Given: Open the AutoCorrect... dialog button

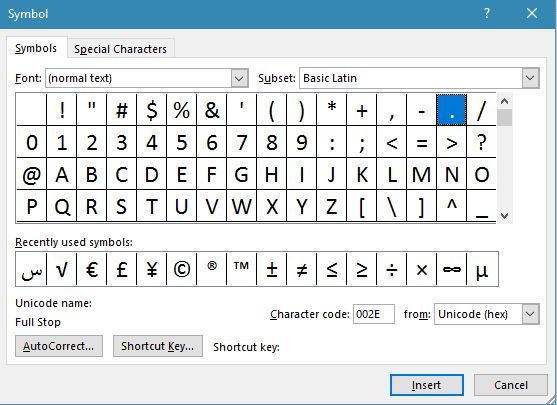Looking at the screenshot, I should pos(59,346).
